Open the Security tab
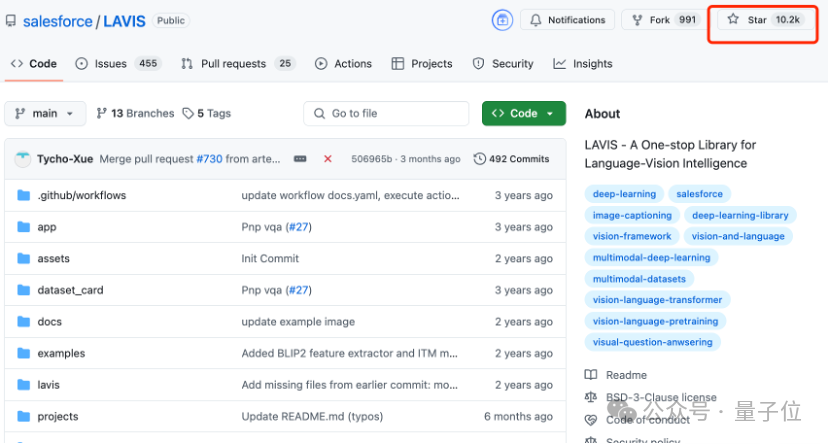Image resolution: width=828 pixels, height=444 pixels. pos(503,64)
